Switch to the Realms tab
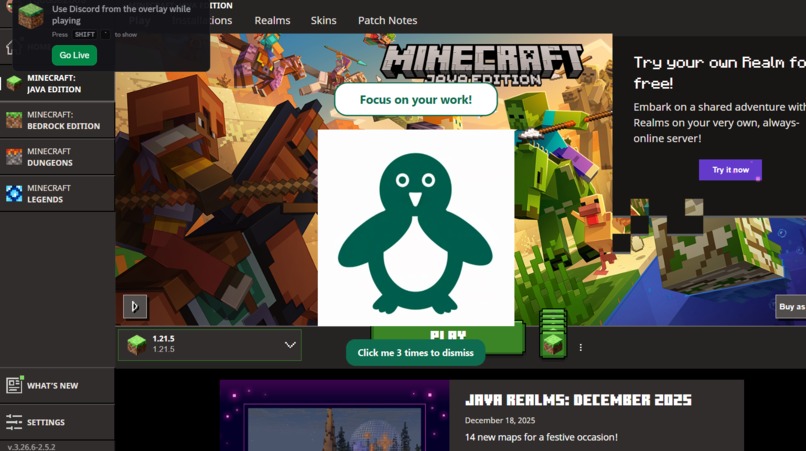 272,21
